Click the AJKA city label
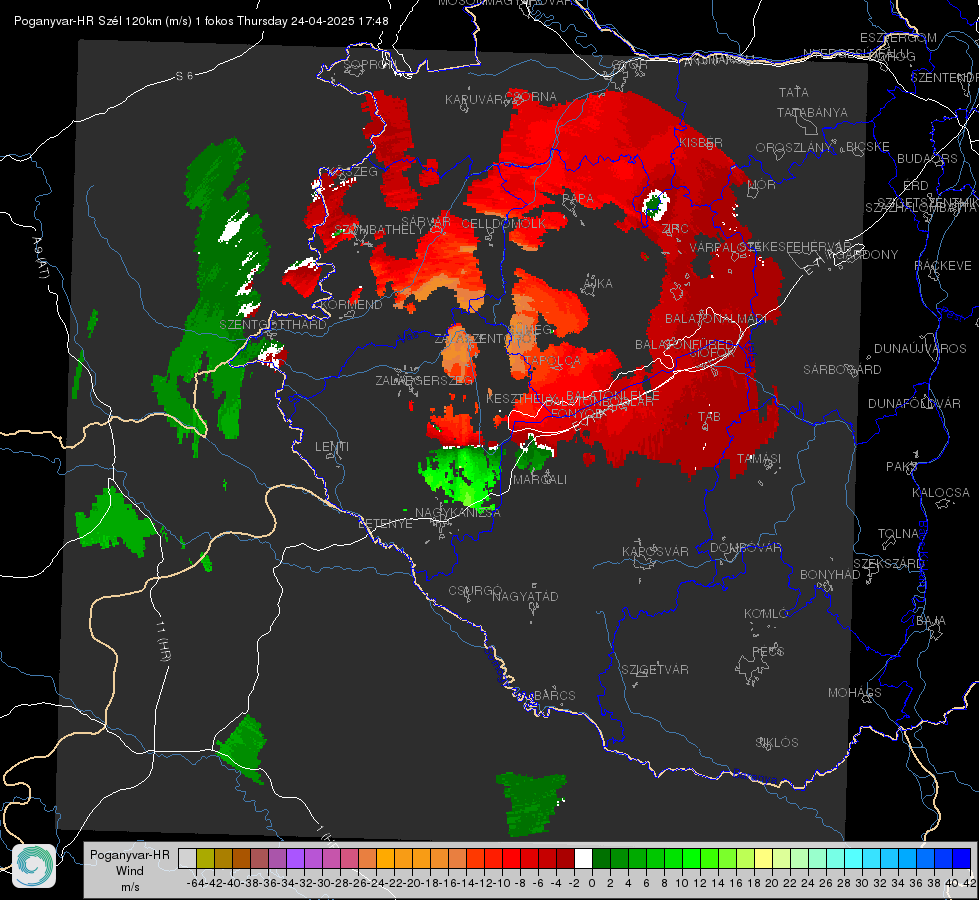 point(598,284)
